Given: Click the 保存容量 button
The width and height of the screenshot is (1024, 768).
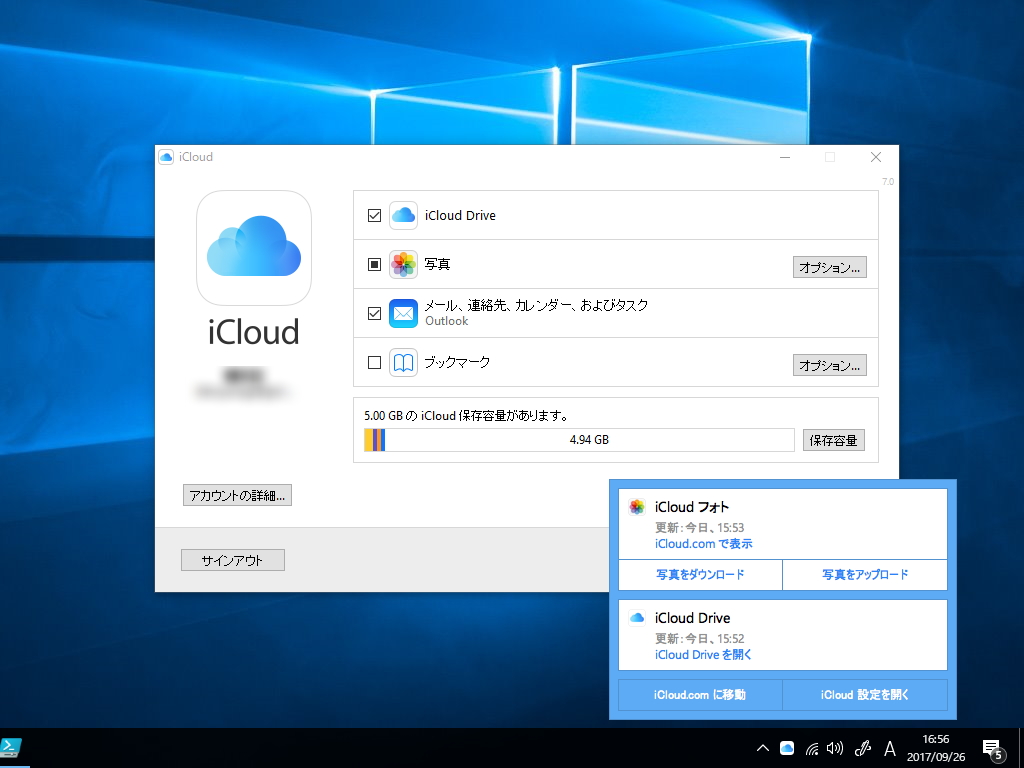Looking at the screenshot, I should coord(833,439).
